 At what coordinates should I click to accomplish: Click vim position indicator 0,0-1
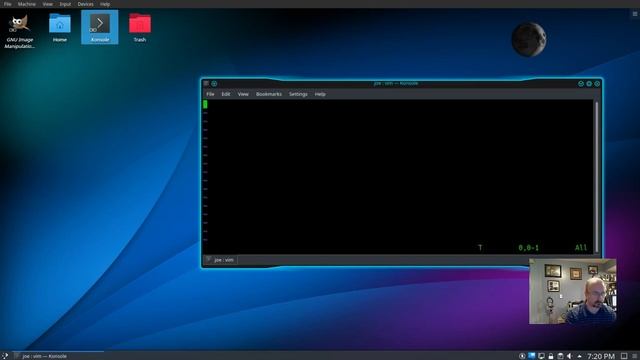click(528, 248)
